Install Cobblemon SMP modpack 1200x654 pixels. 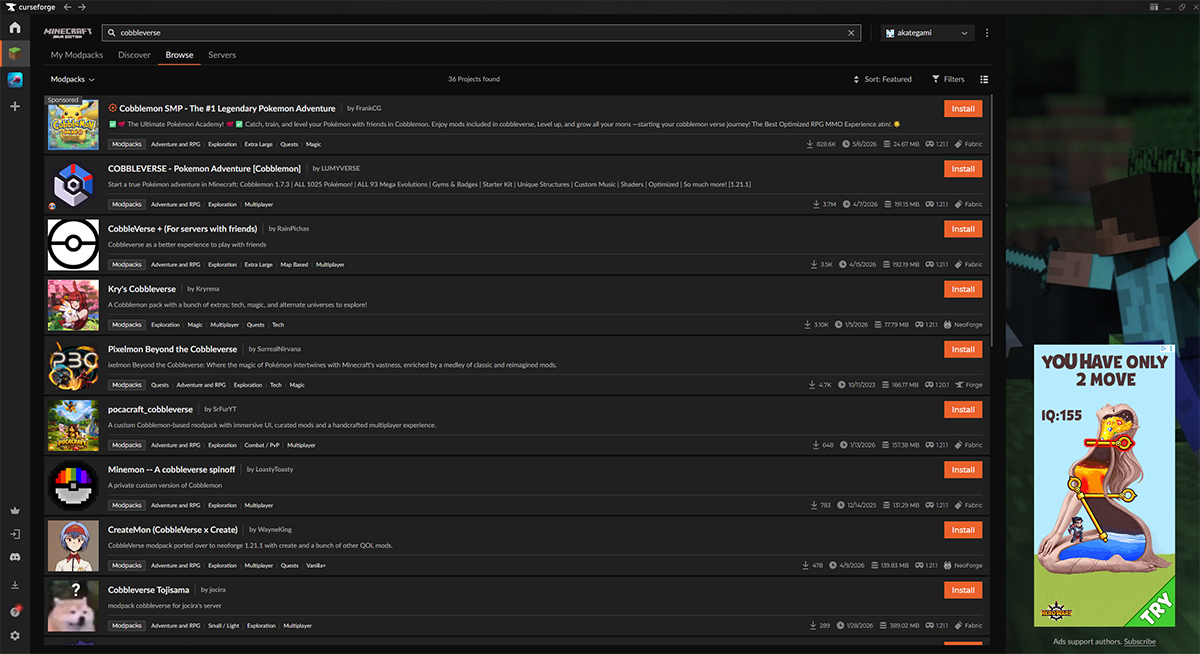(963, 109)
